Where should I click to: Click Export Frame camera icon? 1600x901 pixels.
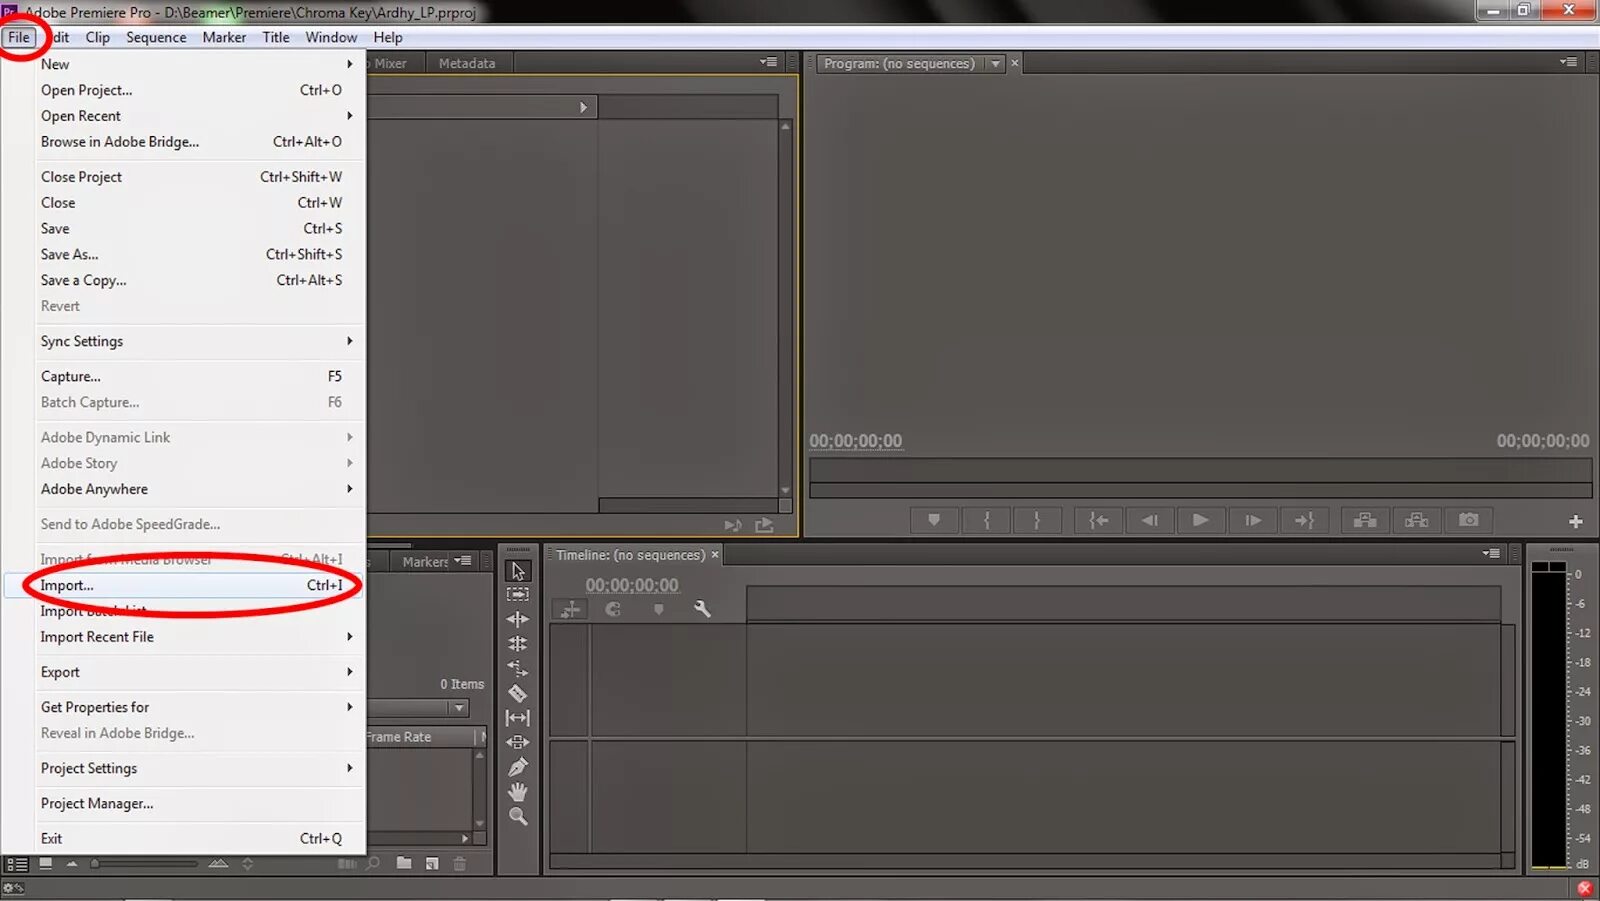[1468, 520]
